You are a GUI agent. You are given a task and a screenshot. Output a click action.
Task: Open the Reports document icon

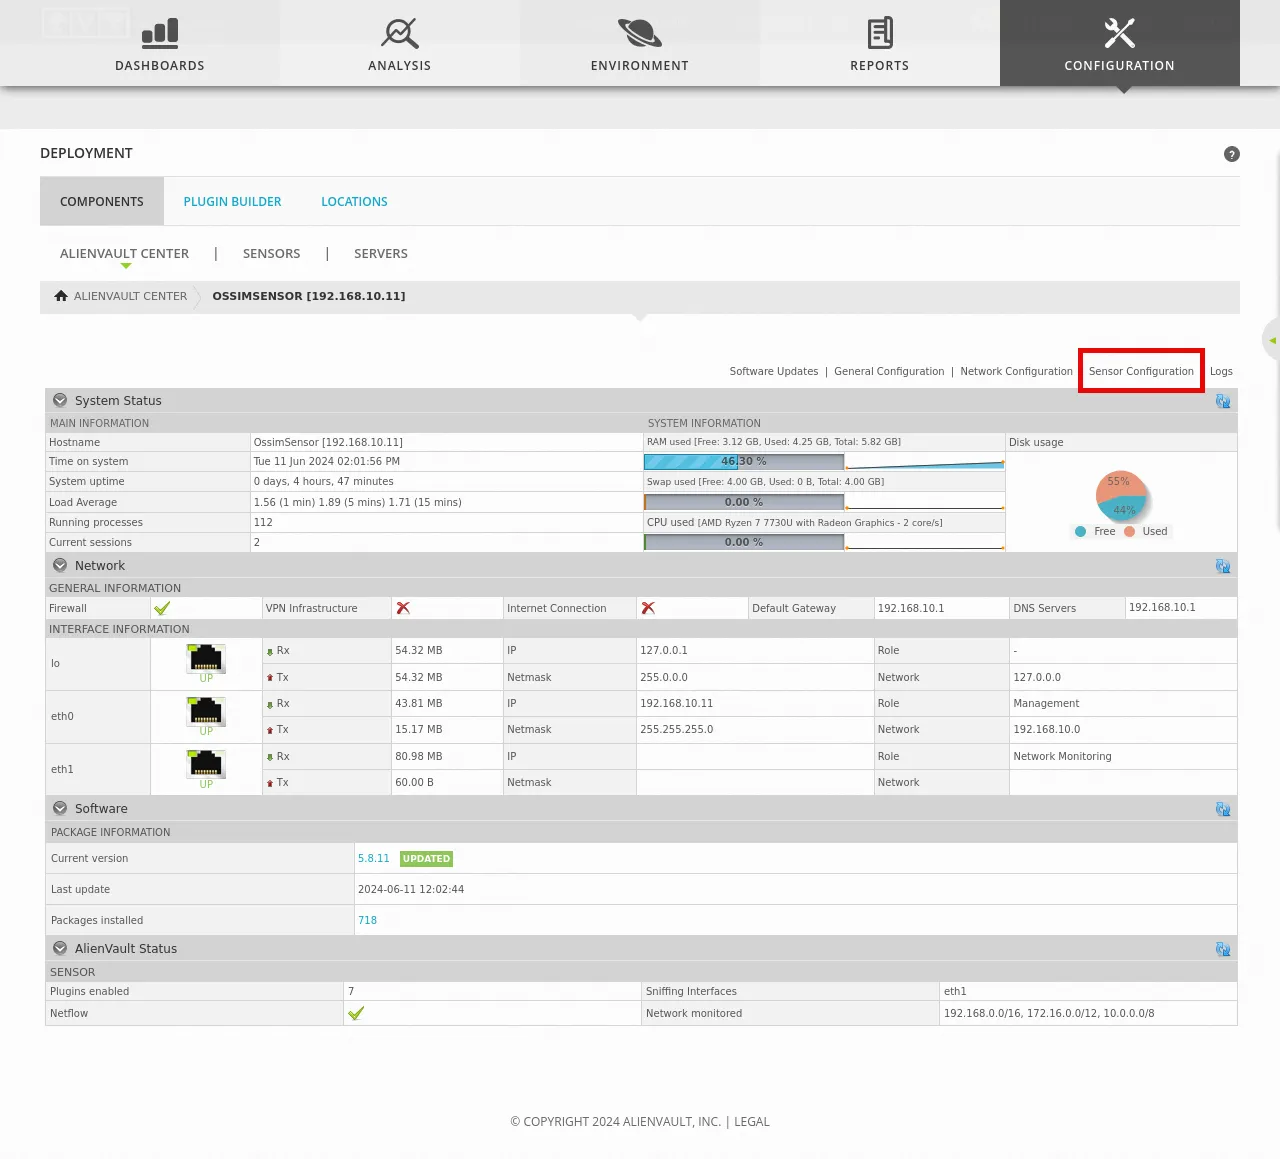tap(879, 34)
